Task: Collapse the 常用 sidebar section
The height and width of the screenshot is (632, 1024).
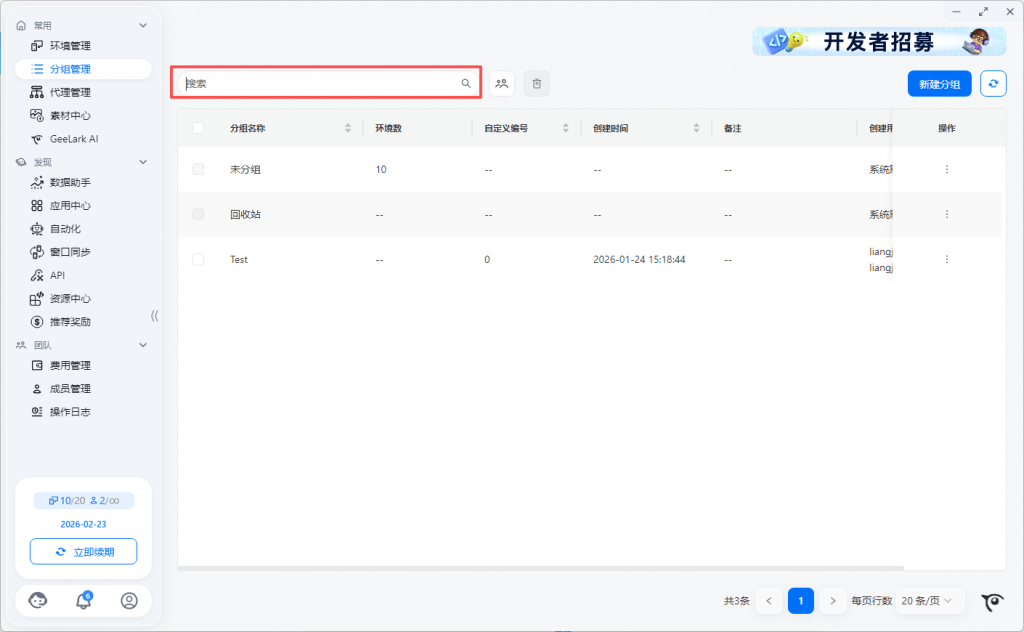Action: click(143, 25)
